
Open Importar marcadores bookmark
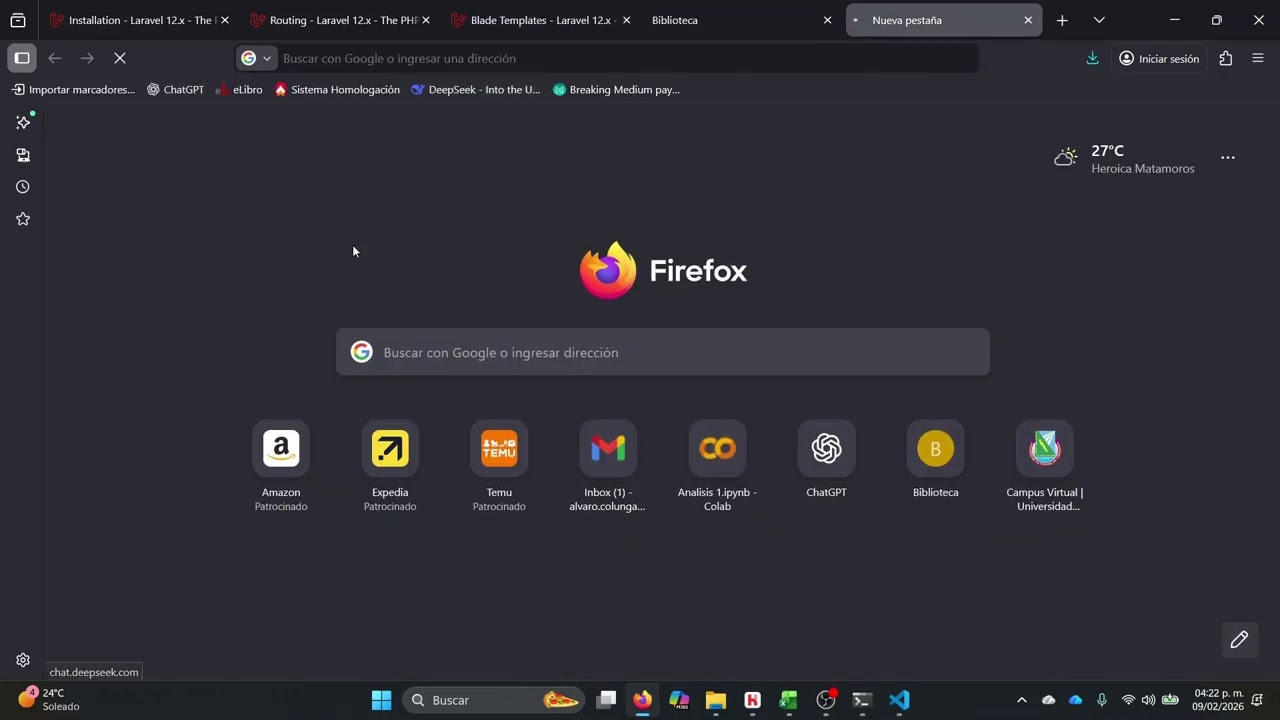73,90
